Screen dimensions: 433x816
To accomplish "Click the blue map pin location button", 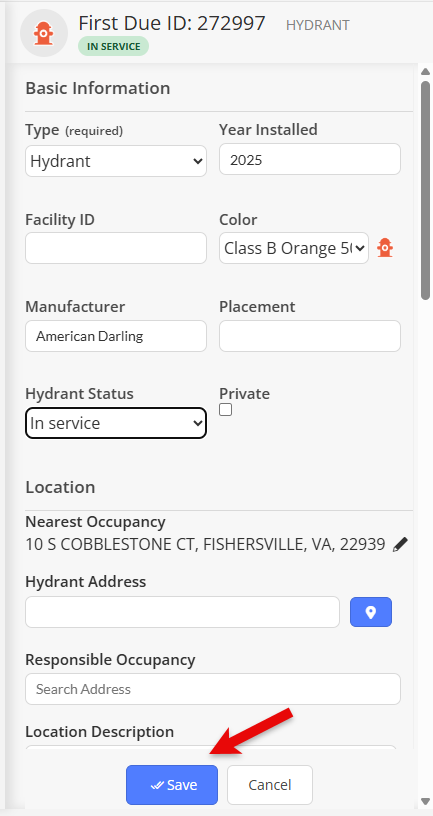I will [371, 612].
